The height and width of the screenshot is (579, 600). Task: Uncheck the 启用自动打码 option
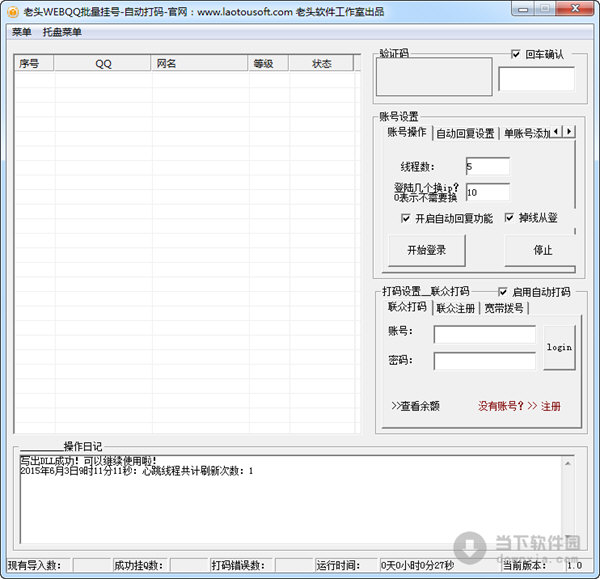pos(503,292)
